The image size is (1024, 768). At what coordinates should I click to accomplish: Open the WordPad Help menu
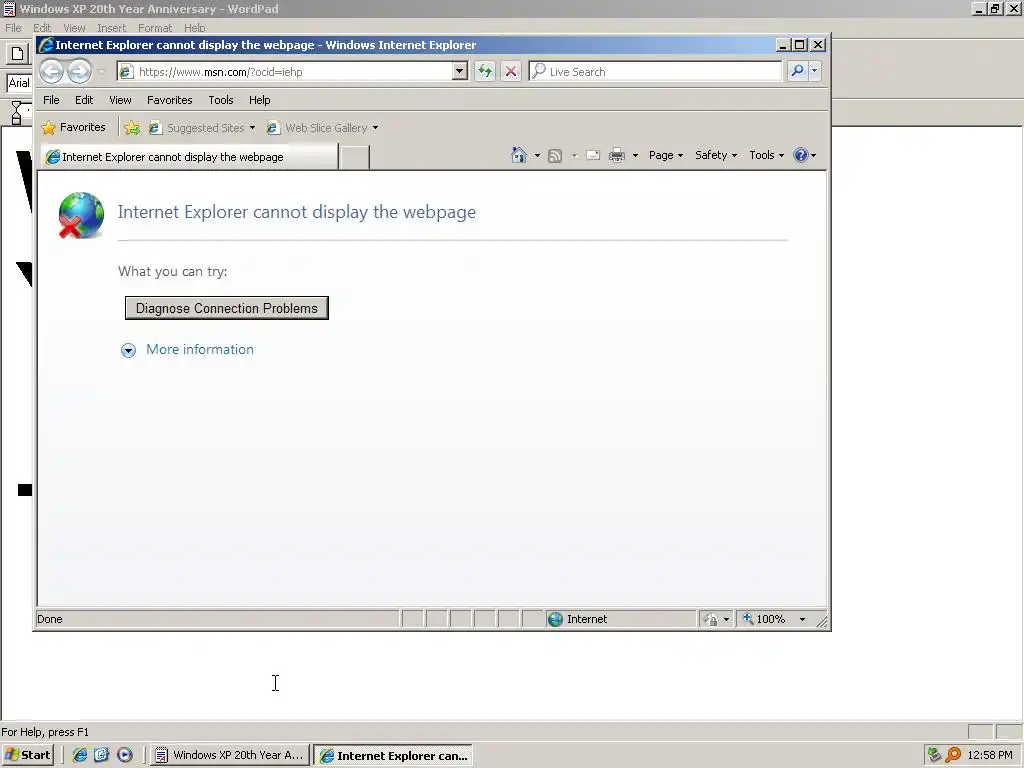click(195, 28)
